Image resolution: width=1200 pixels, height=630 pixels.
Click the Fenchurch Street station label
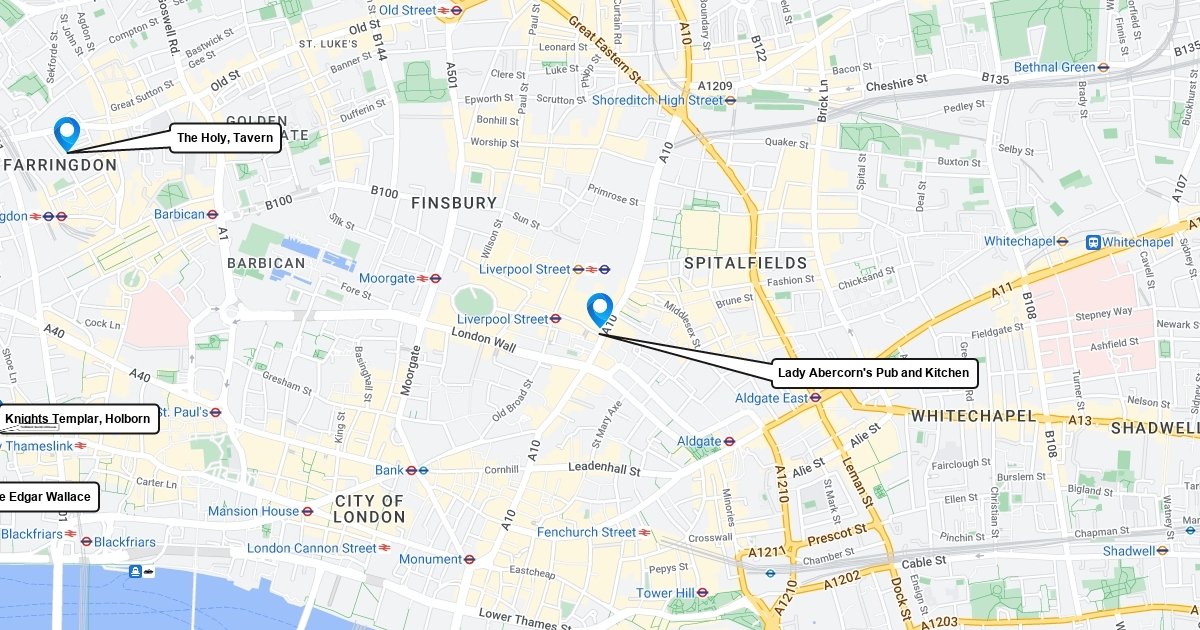pos(586,532)
